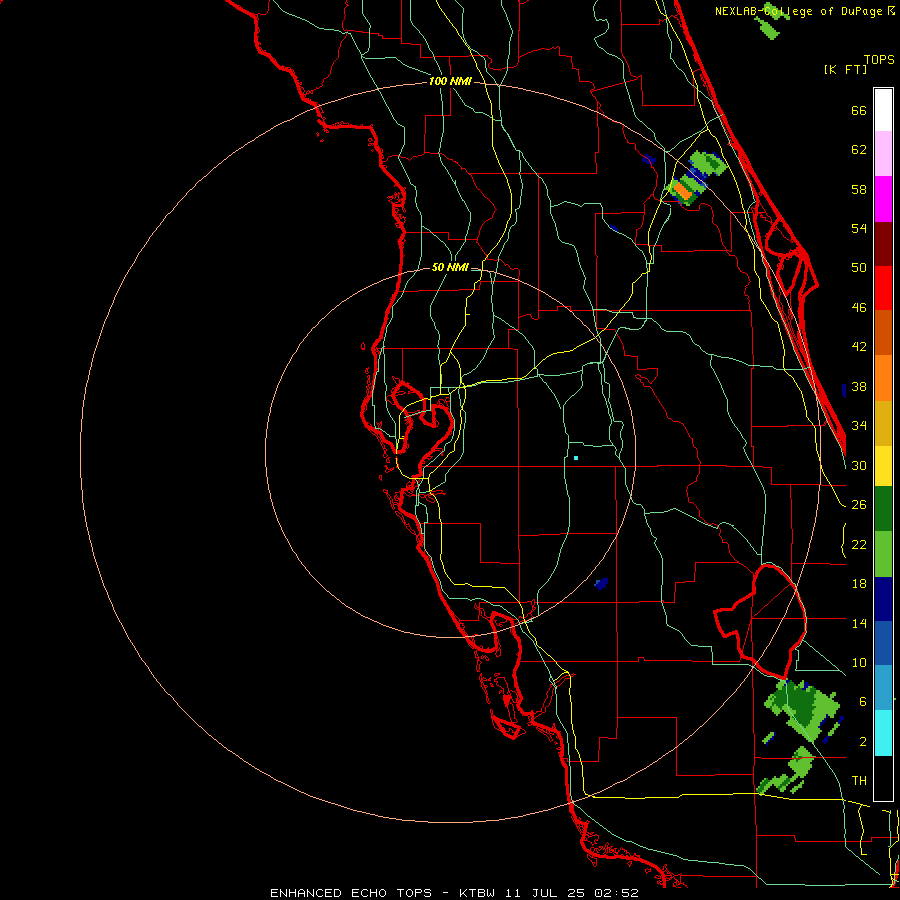Select the light green legend swatch
900x900 pixels.
pos(883,554)
